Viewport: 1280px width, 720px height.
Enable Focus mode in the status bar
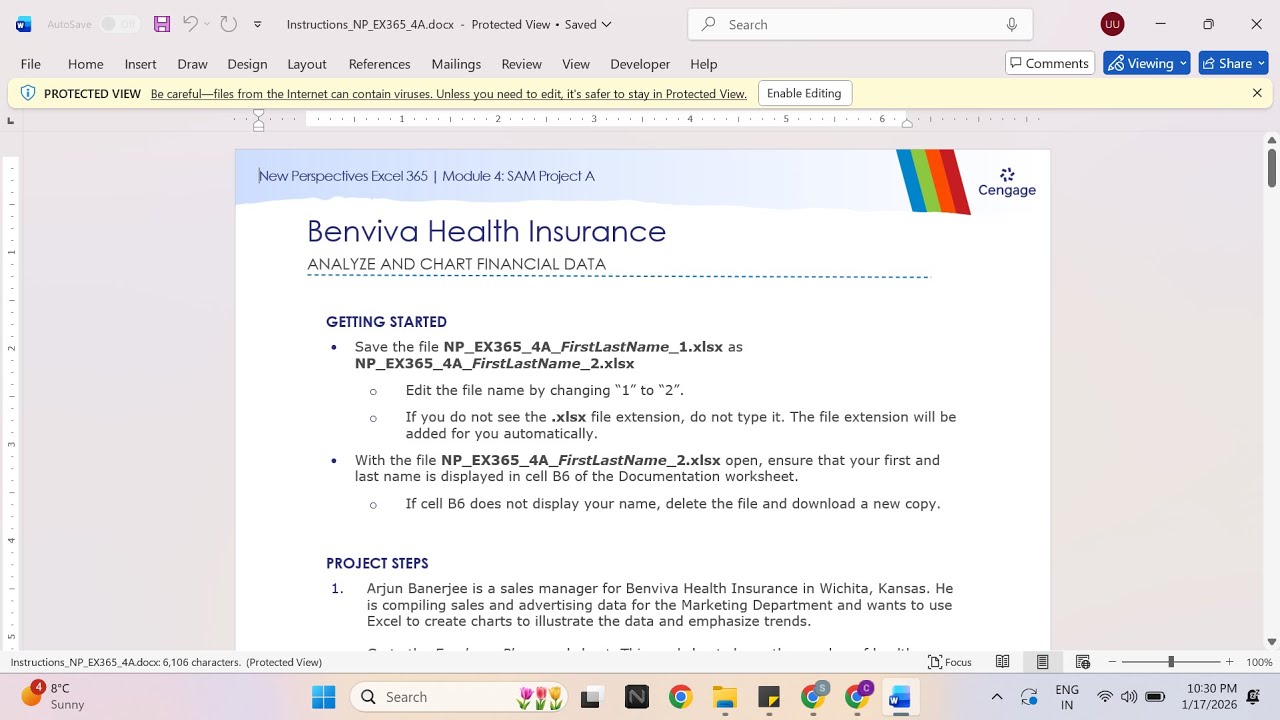click(x=950, y=662)
